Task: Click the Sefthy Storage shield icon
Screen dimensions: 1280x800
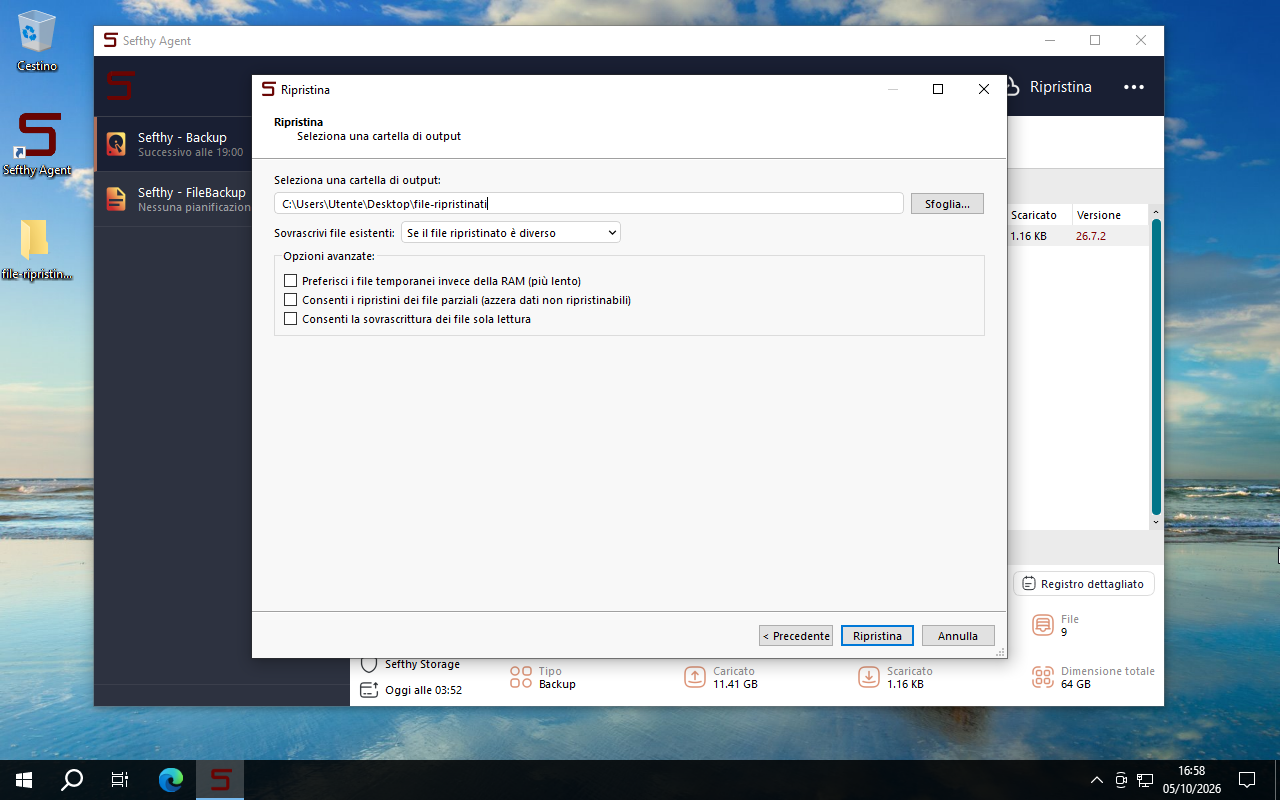Action: (369, 664)
